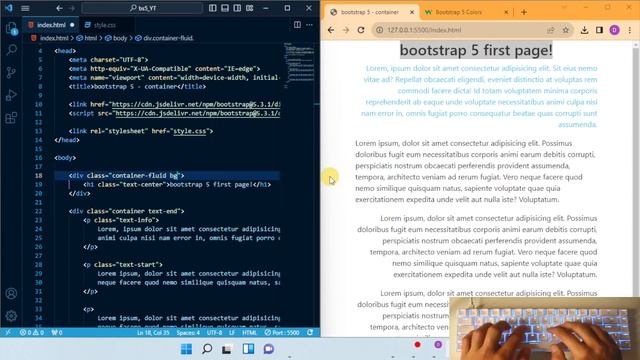The width and height of the screenshot is (640, 360).
Task: Follow the style.css link in code
Action: click(189, 131)
